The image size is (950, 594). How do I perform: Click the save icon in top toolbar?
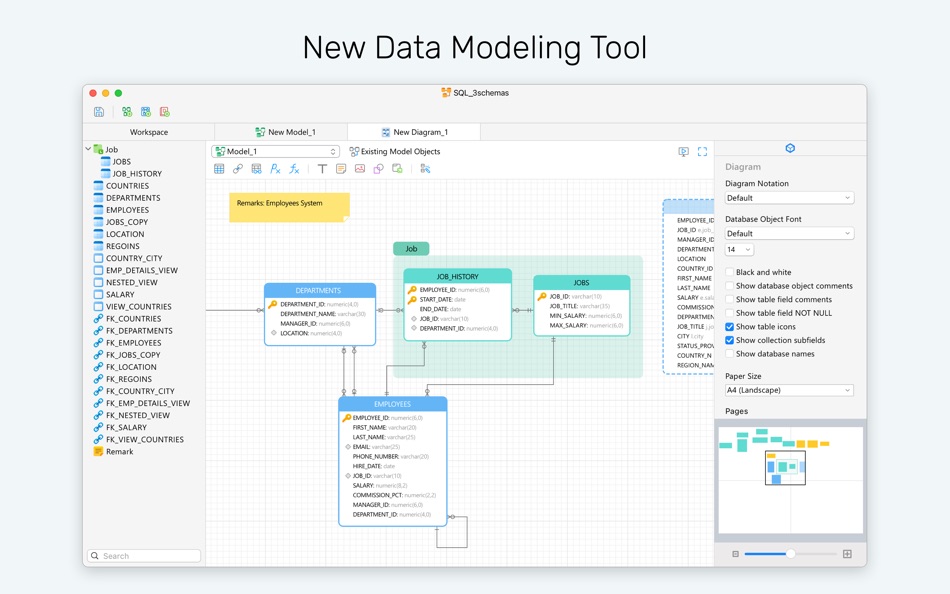(x=99, y=112)
